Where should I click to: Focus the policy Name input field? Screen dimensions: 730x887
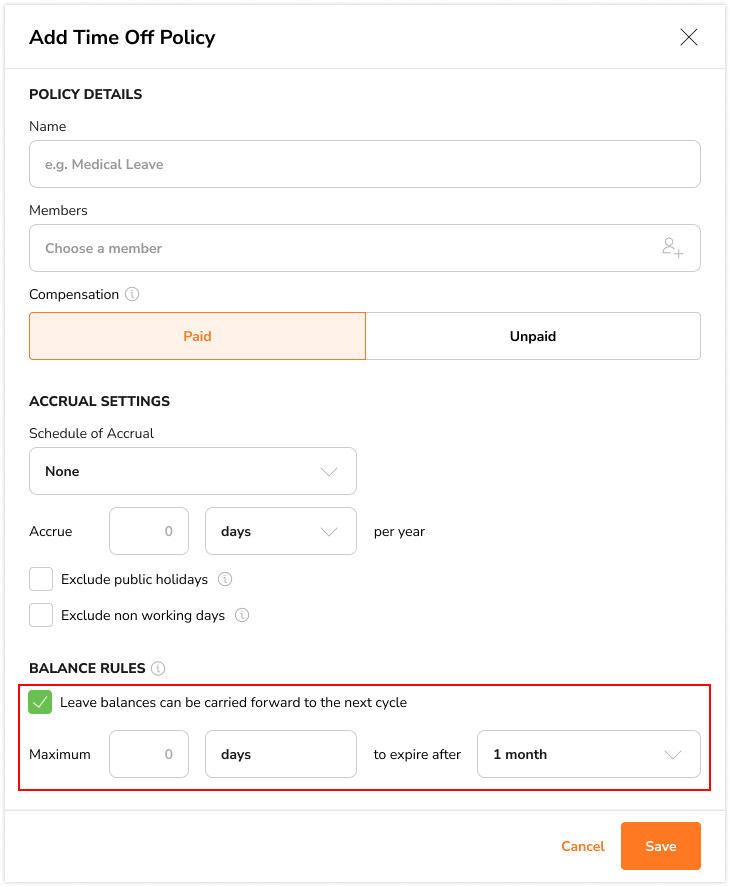tap(365, 164)
